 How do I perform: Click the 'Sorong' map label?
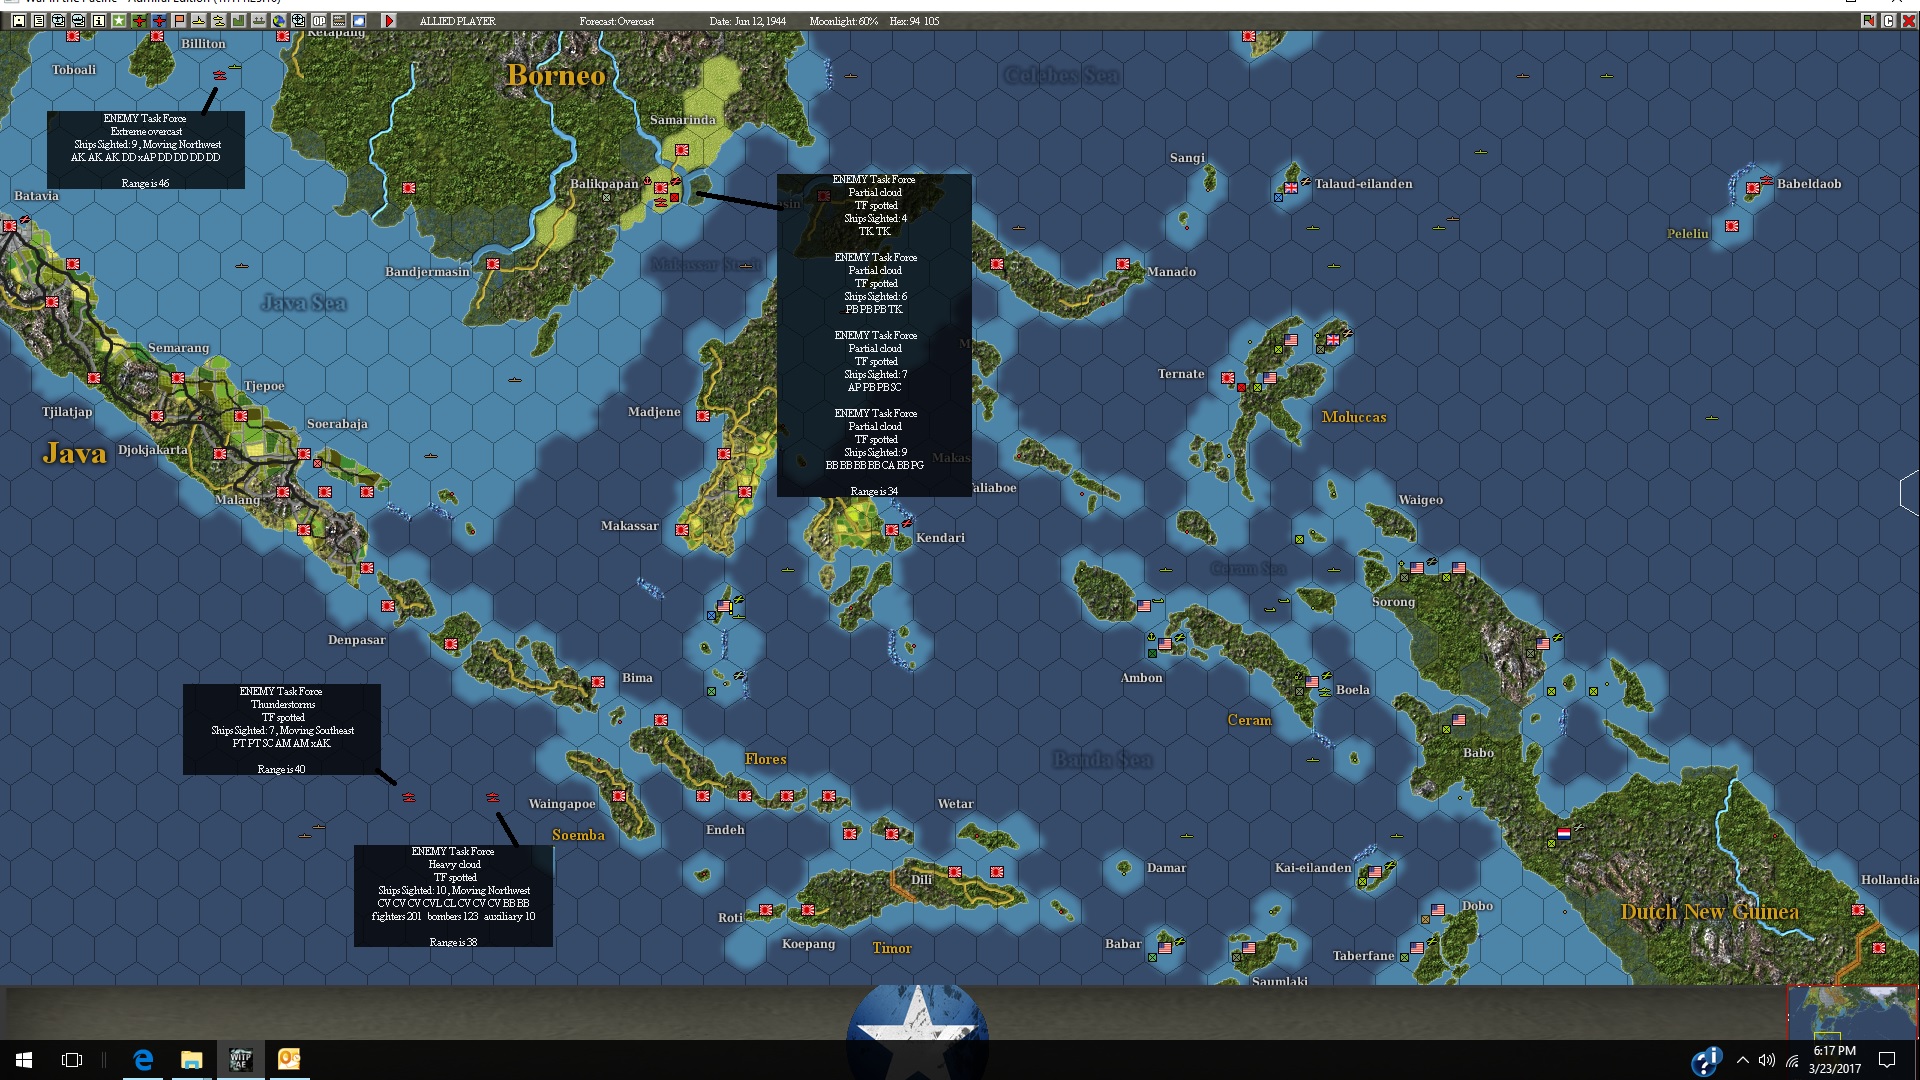(1393, 602)
